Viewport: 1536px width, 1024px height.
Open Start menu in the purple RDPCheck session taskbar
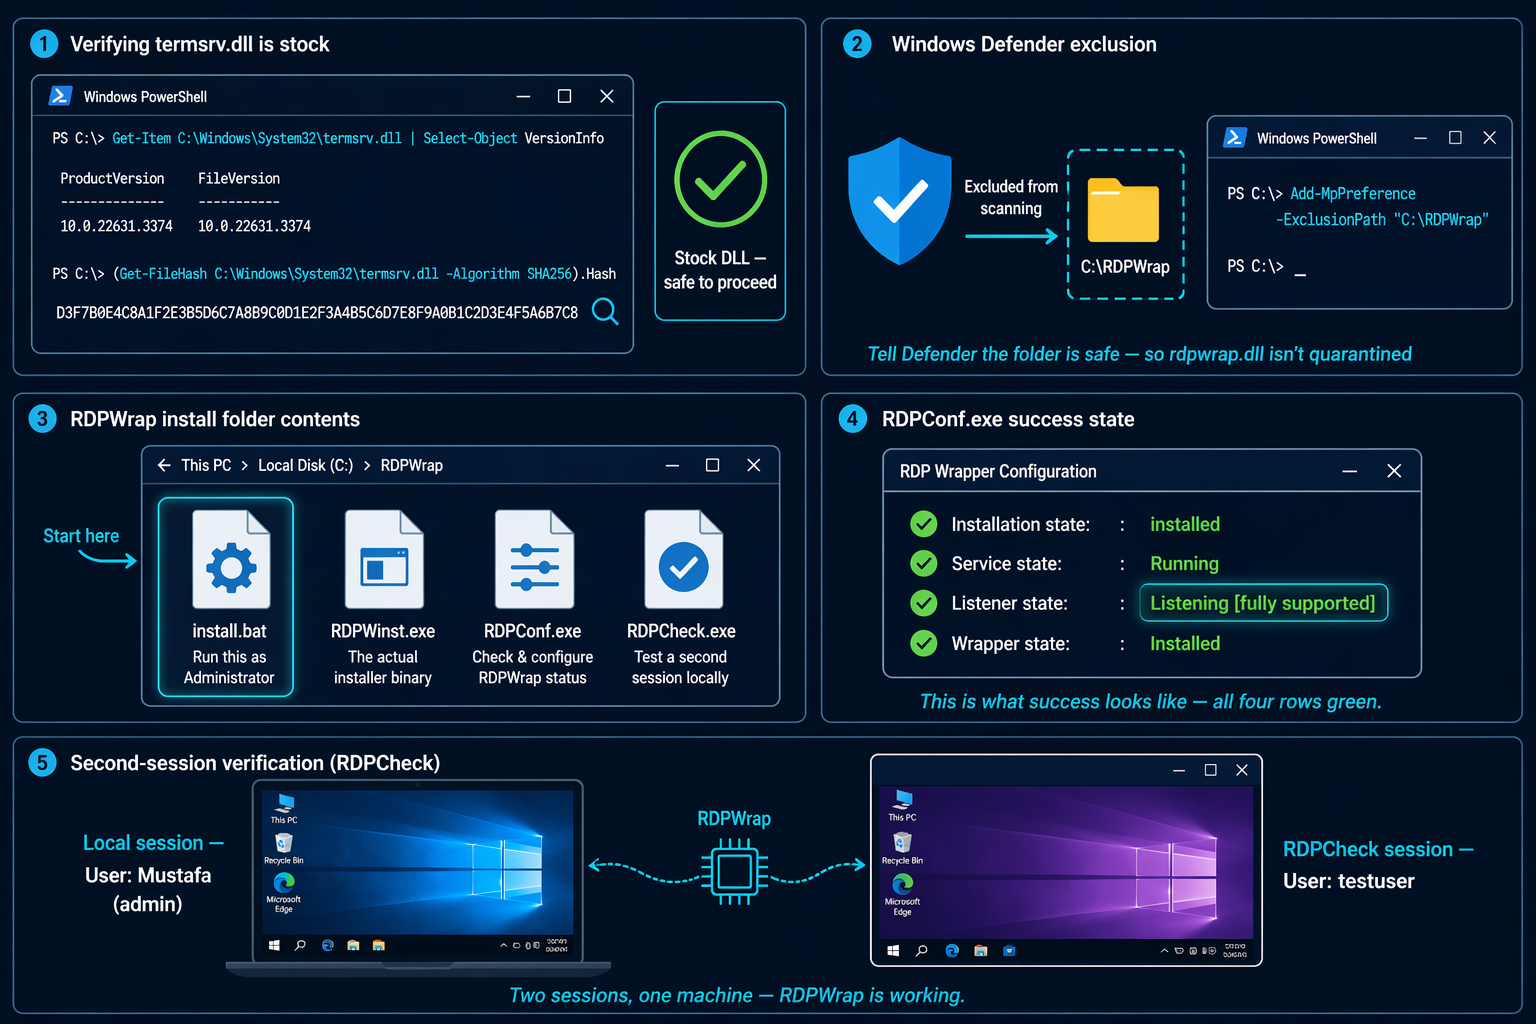(893, 951)
